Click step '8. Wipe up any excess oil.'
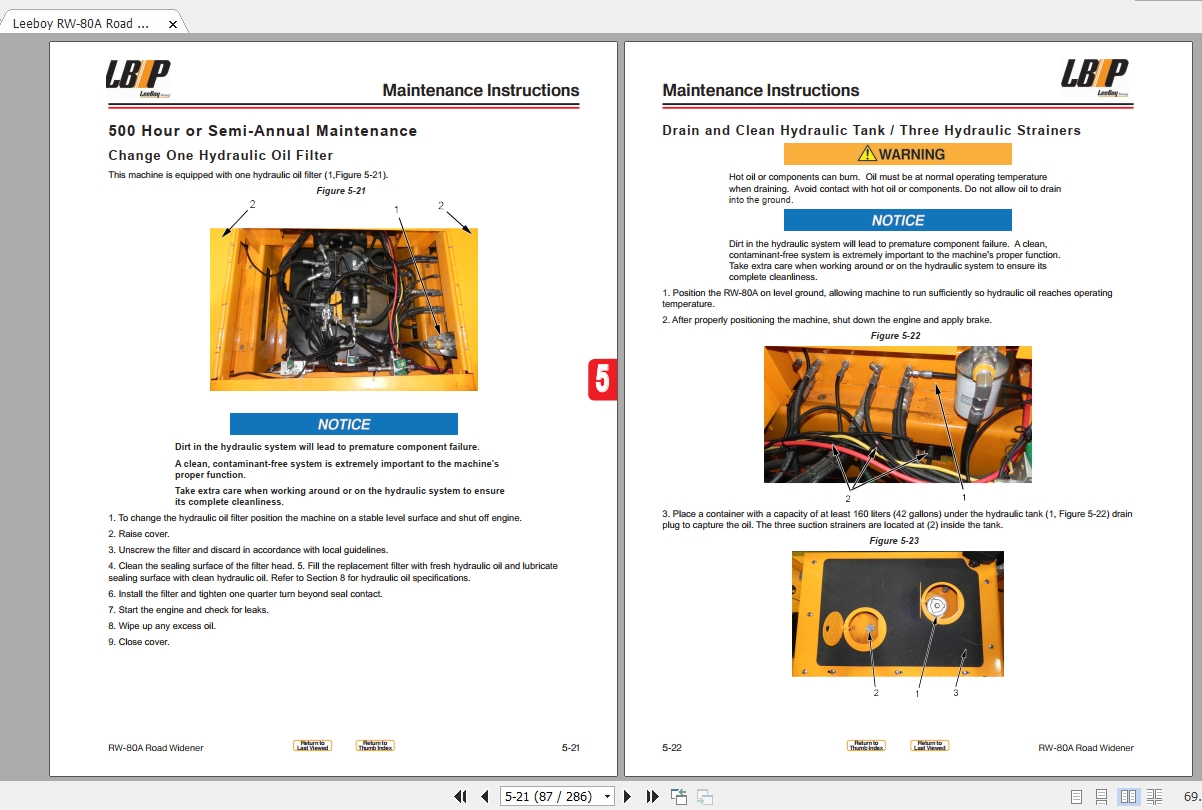 (x=162, y=626)
